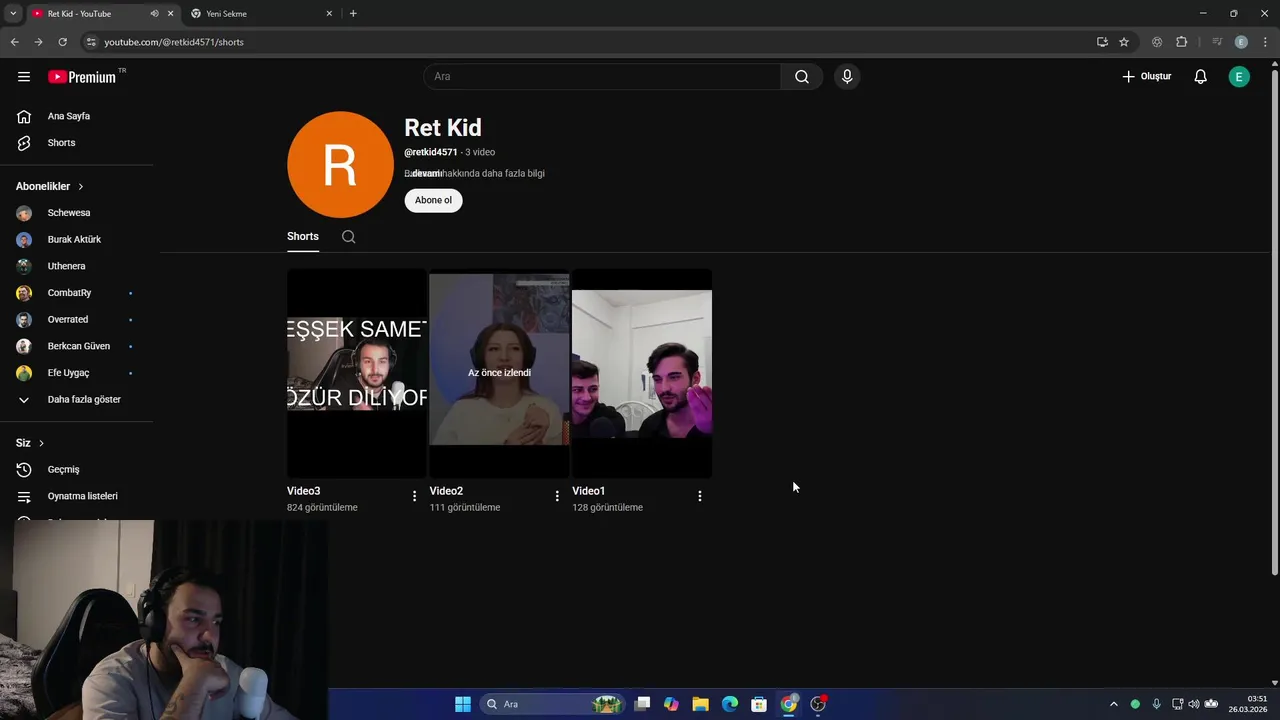The height and width of the screenshot is (720, 1280).
Task: Select the Shorts channel tab
Action: [303, 237]
